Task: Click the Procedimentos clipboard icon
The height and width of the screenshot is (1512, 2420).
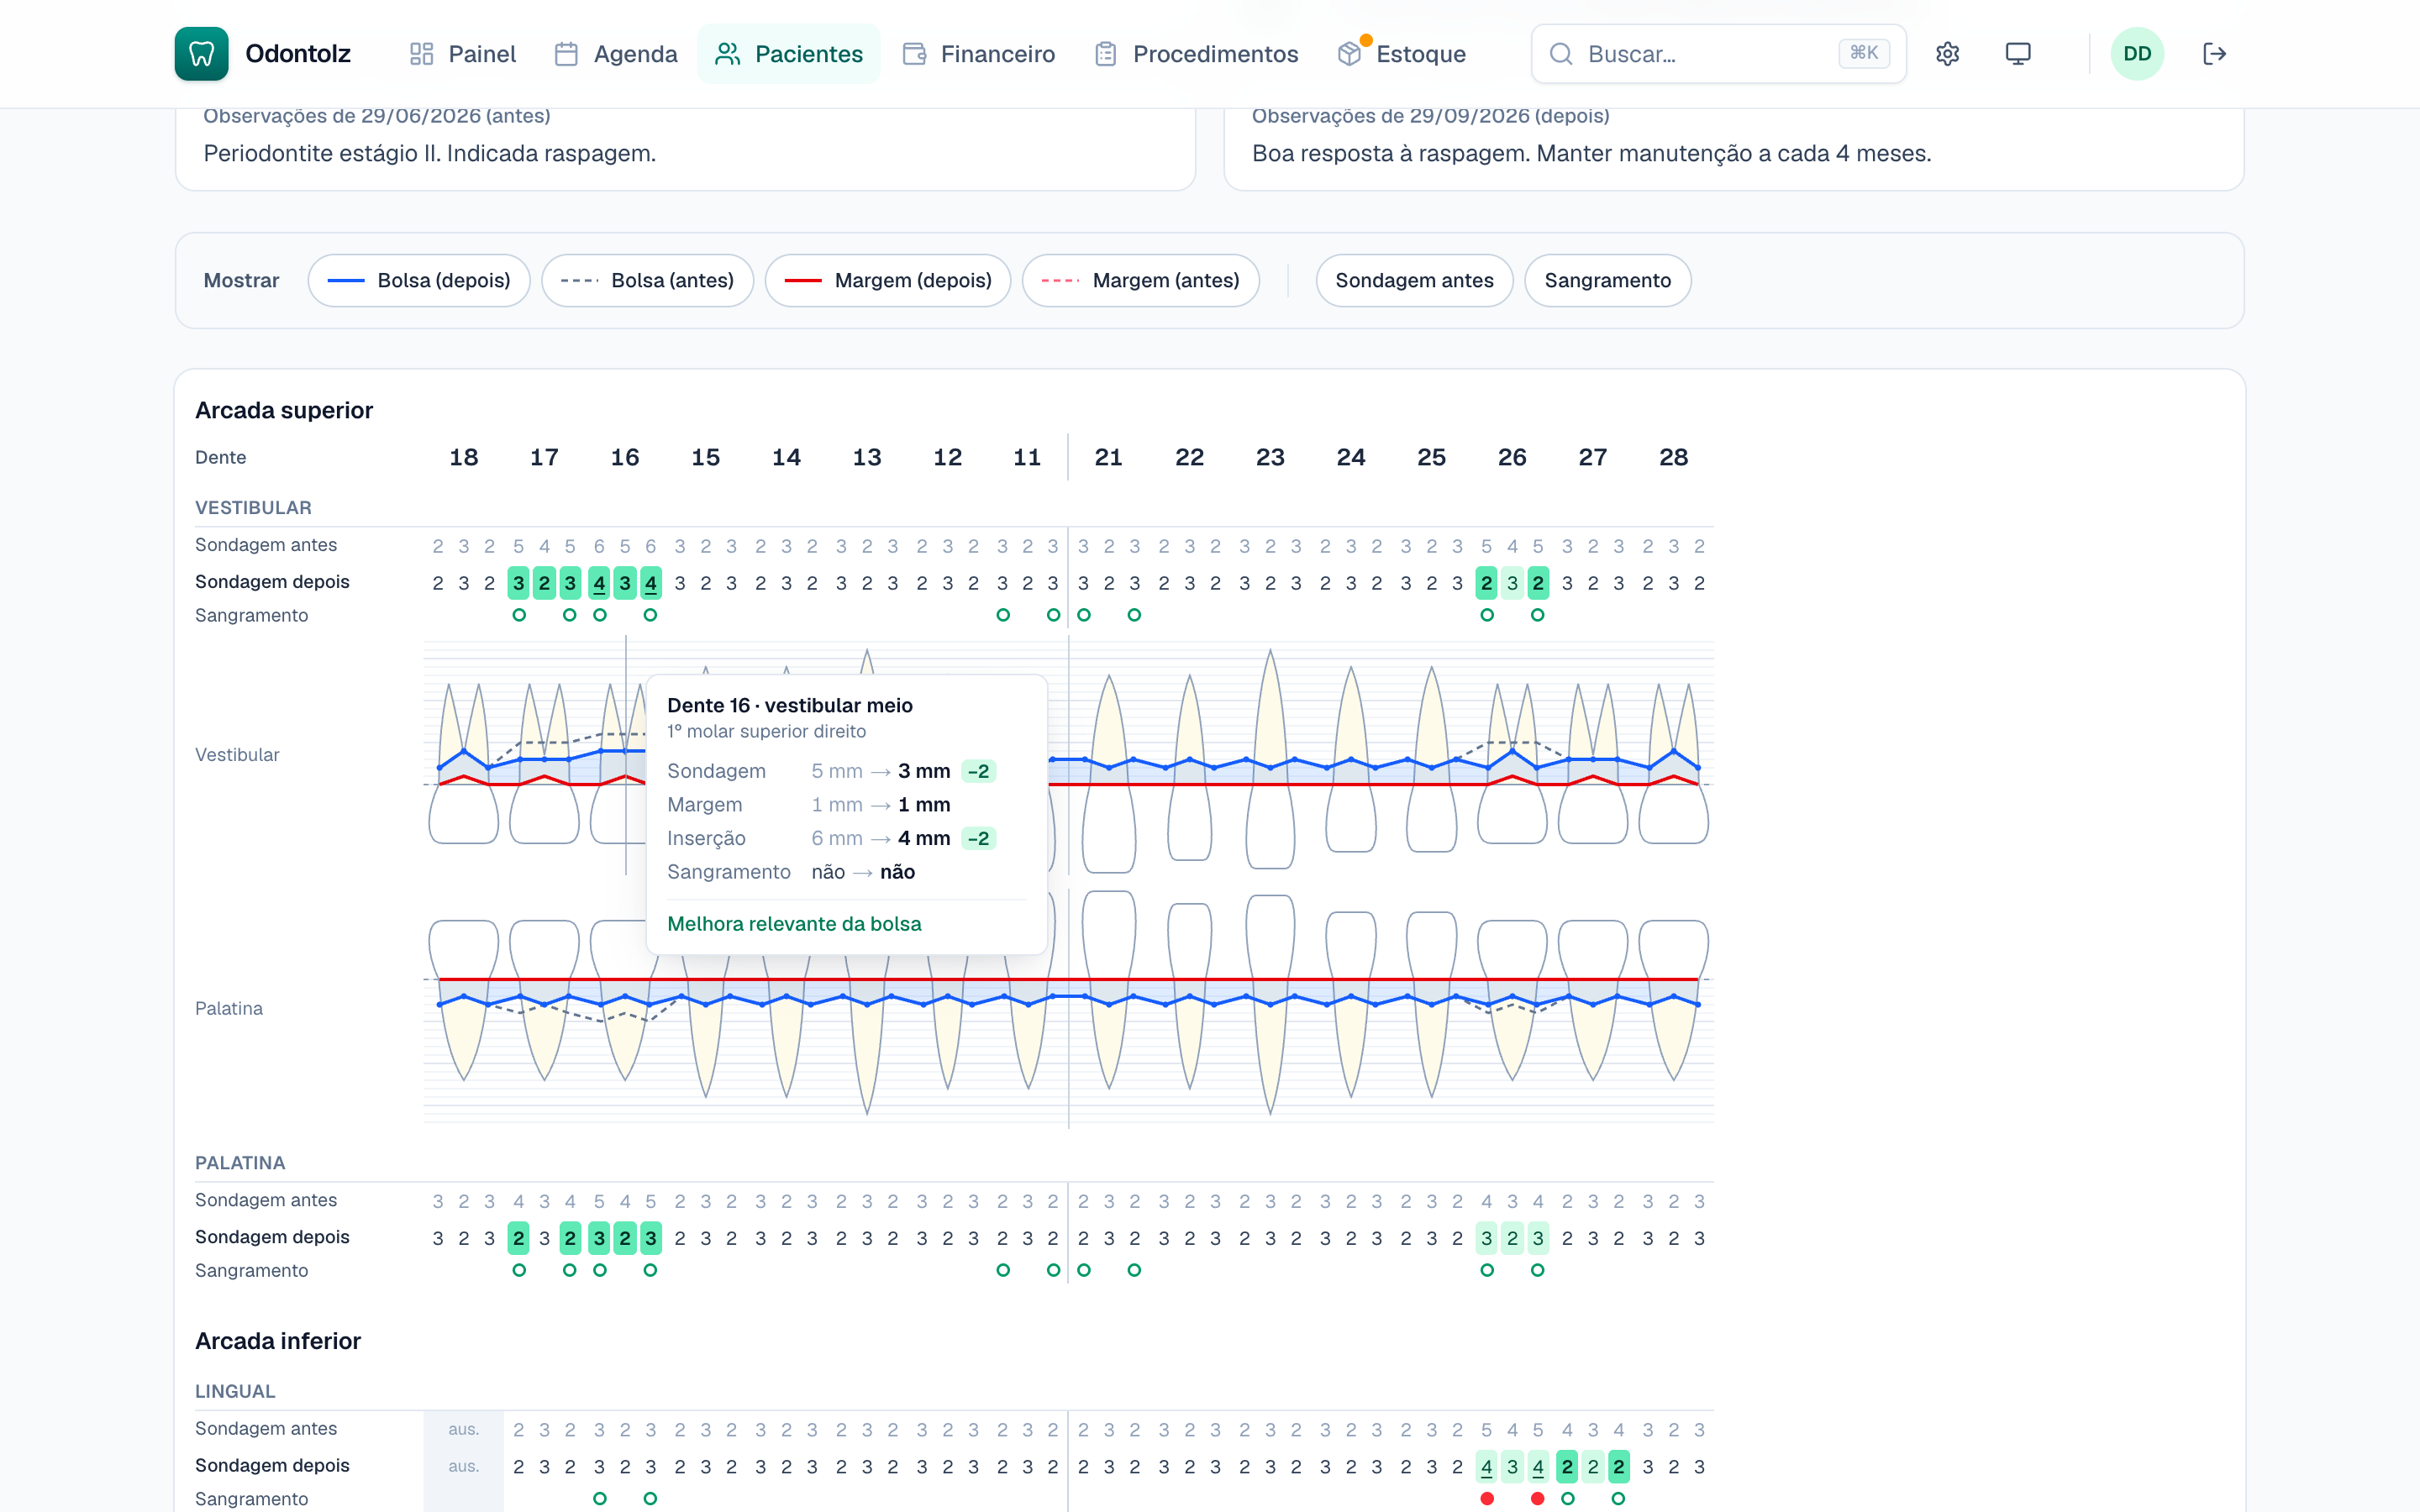Action: pos(1105,53)
